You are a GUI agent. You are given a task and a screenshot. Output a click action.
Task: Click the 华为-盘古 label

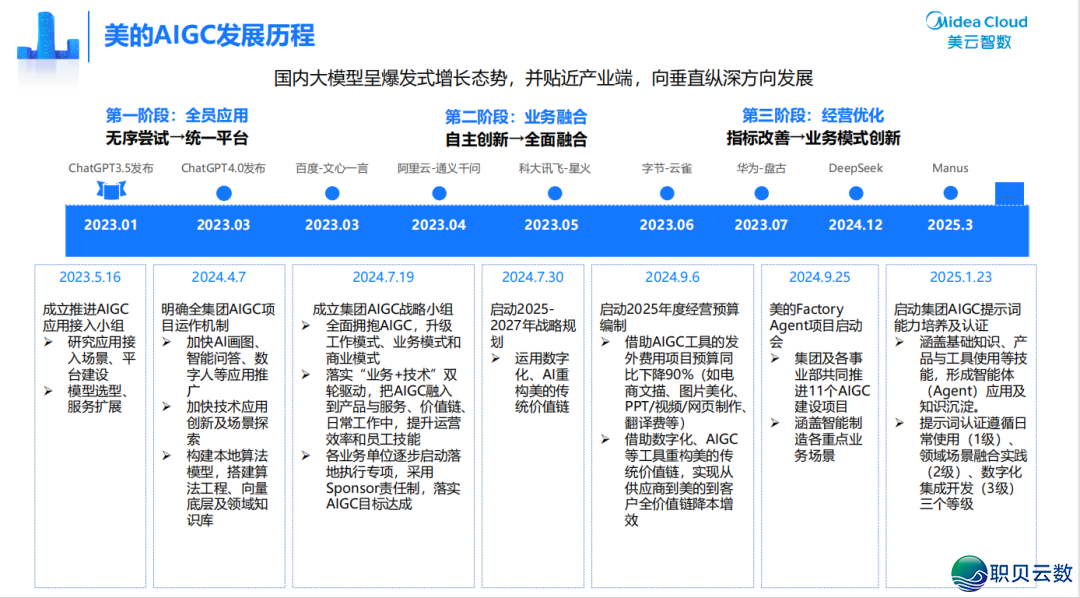[x=761, y=168]
